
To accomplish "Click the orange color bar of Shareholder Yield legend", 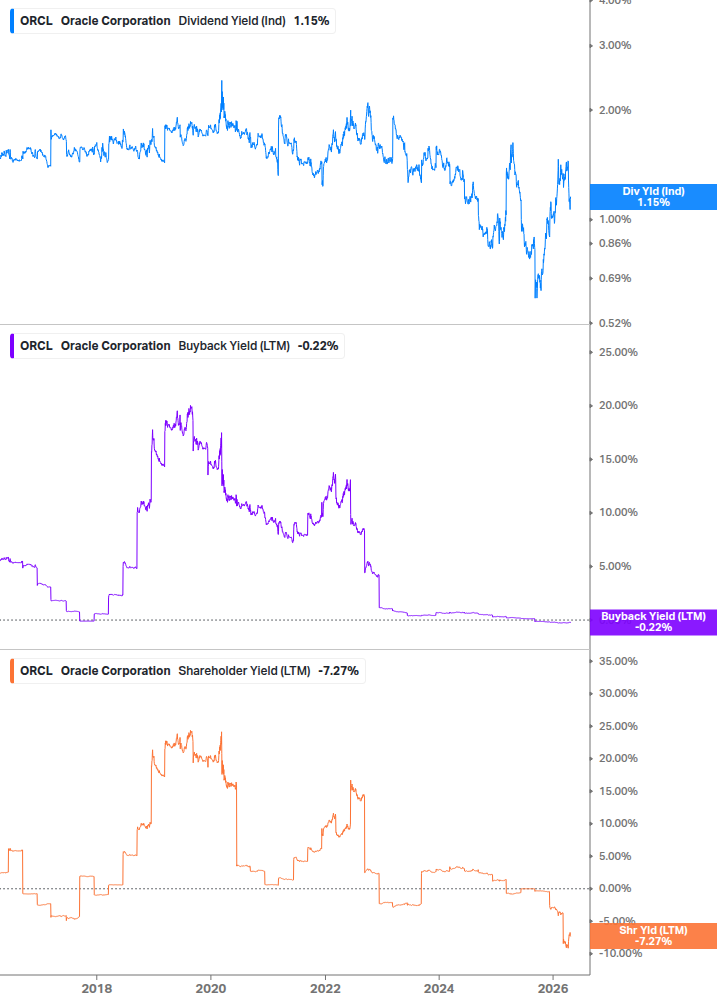I will pos(12,671).
